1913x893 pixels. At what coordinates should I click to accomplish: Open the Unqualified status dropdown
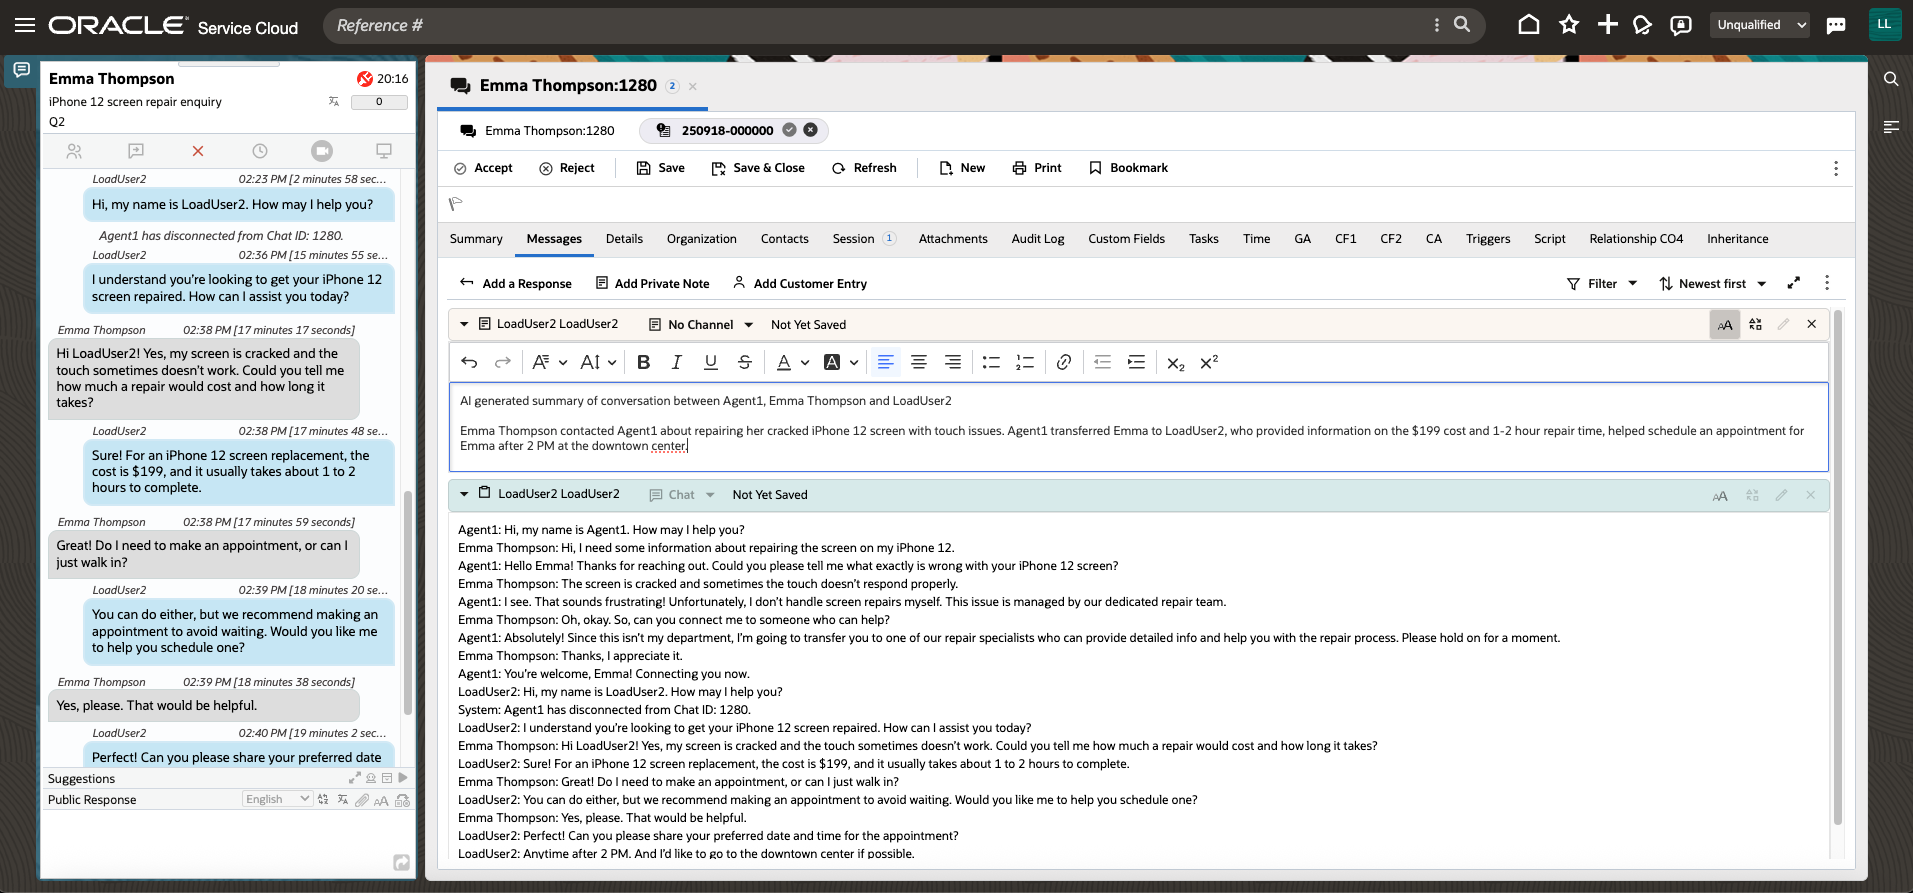[1762, 25]
